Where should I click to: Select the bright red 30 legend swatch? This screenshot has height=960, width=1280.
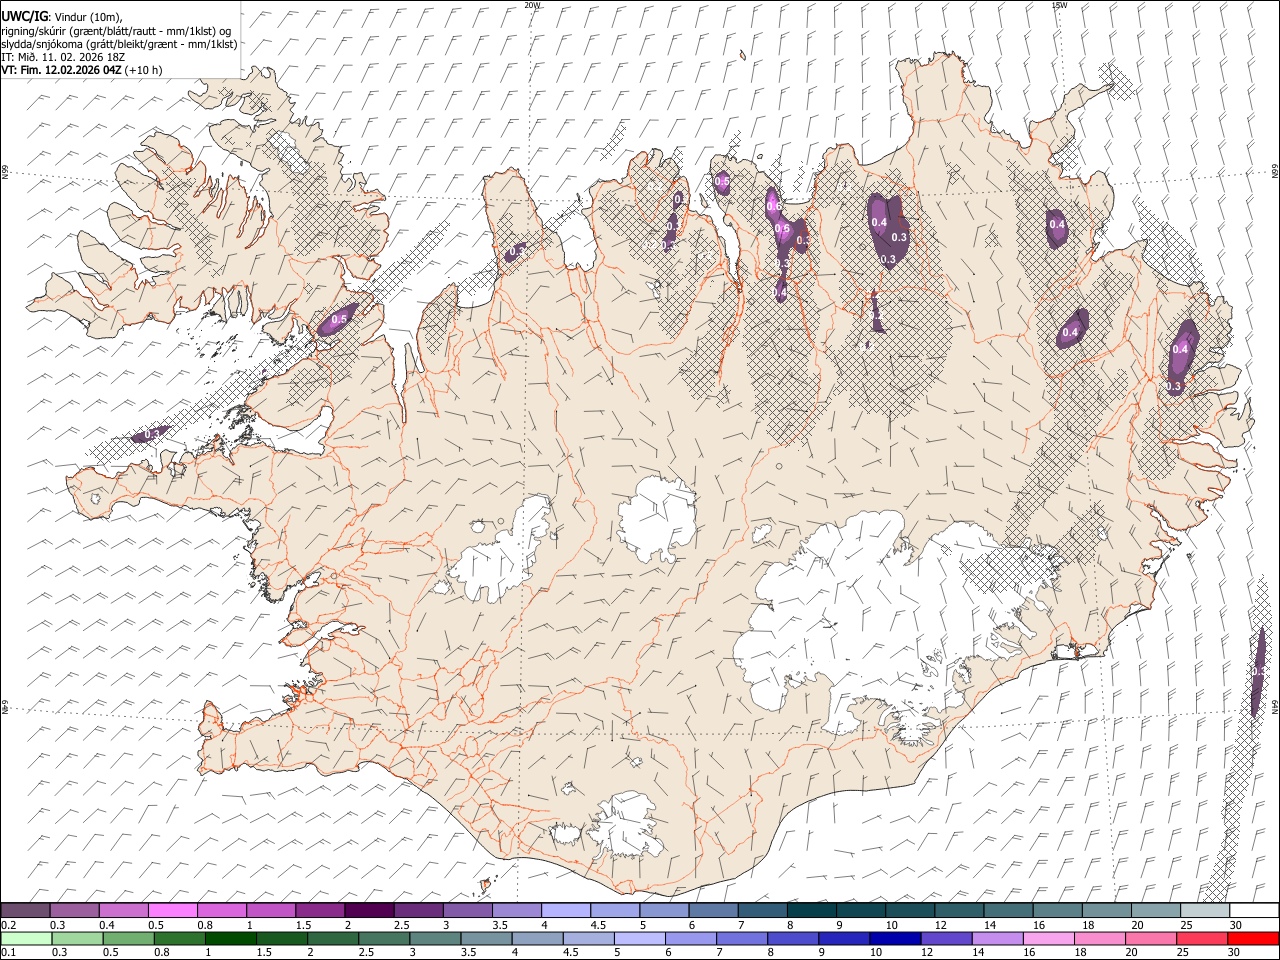(x=1254, y=938)
